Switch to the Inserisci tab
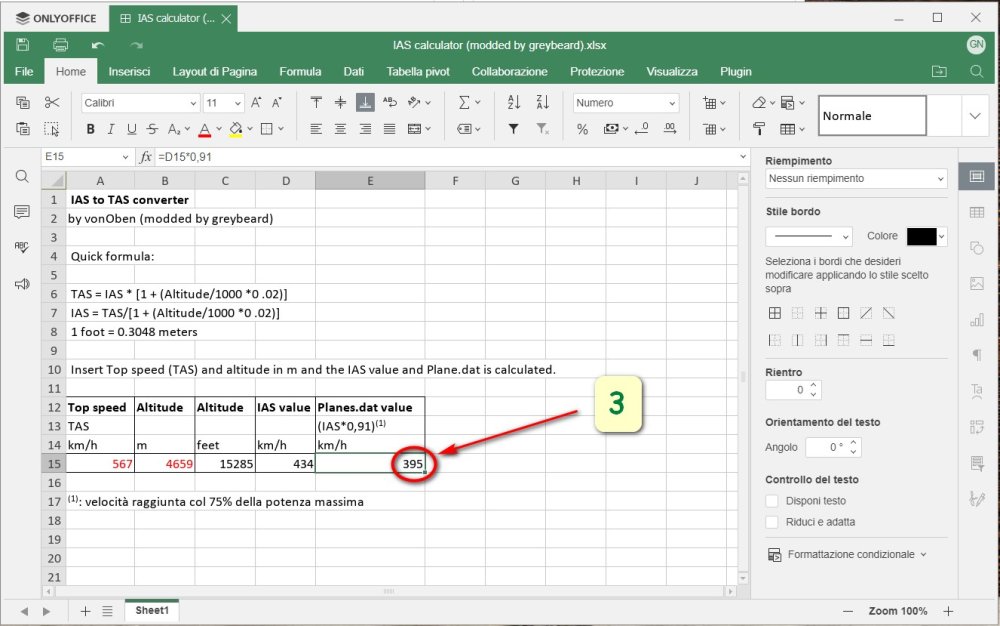 129,72
